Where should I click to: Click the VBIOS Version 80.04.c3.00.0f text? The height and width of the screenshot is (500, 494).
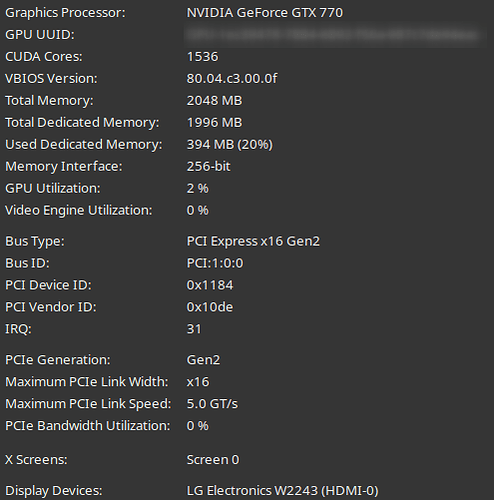tap(232, 79)
